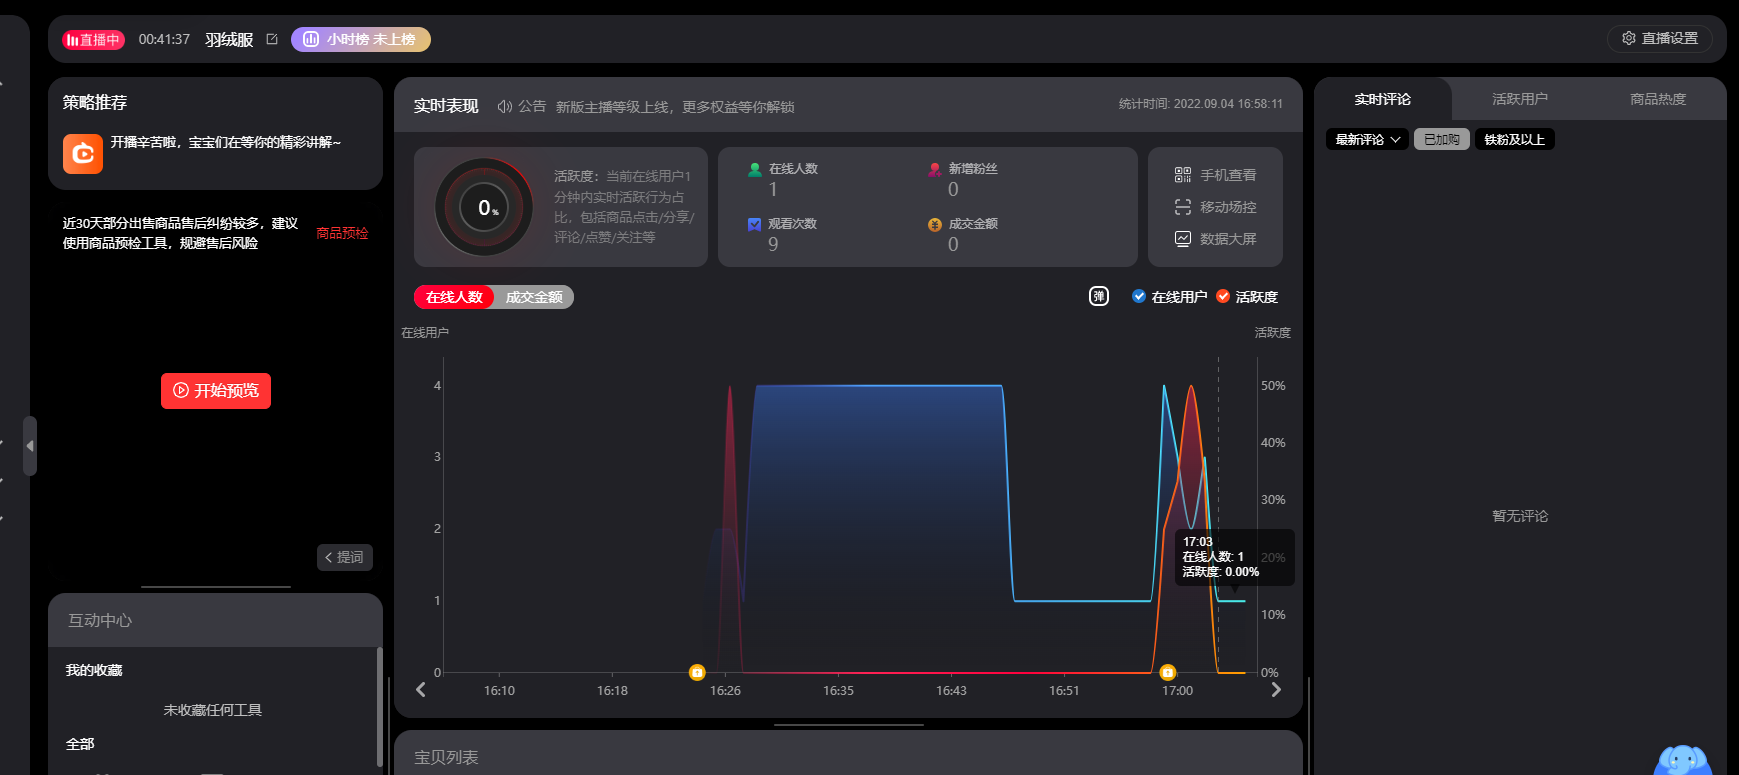The height and width of the screenshot is (775, 1739).
Task: Uncheck the 在线用户 chart checkbox
Action: coord(1138,296)
